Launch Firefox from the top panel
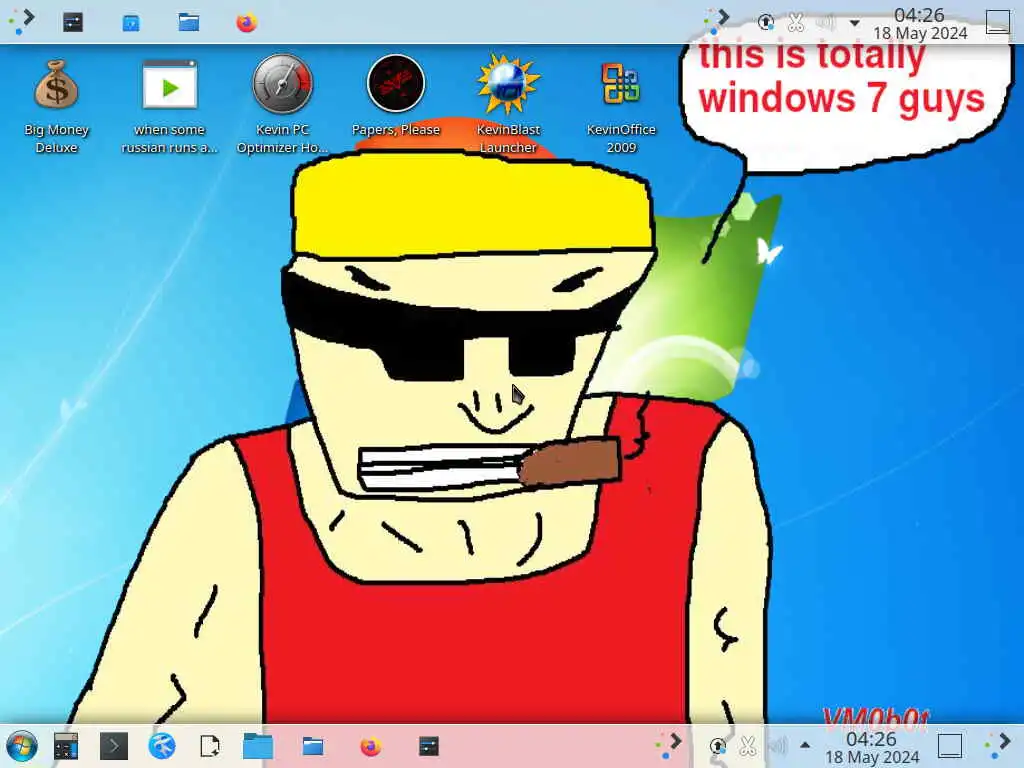The image size is (1024, 768). click(246, 22)
